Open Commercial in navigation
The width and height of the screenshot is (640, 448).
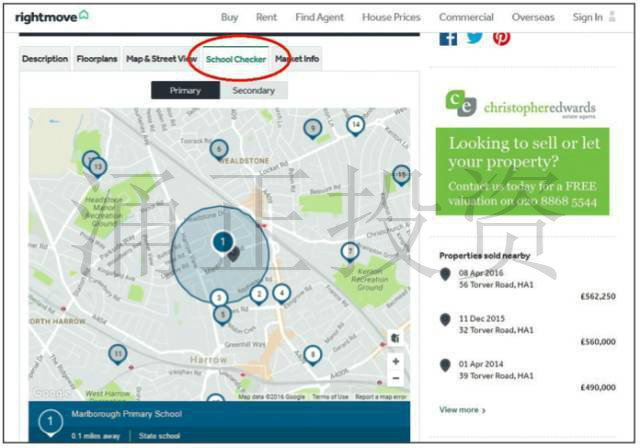click(x=466, y=18)
